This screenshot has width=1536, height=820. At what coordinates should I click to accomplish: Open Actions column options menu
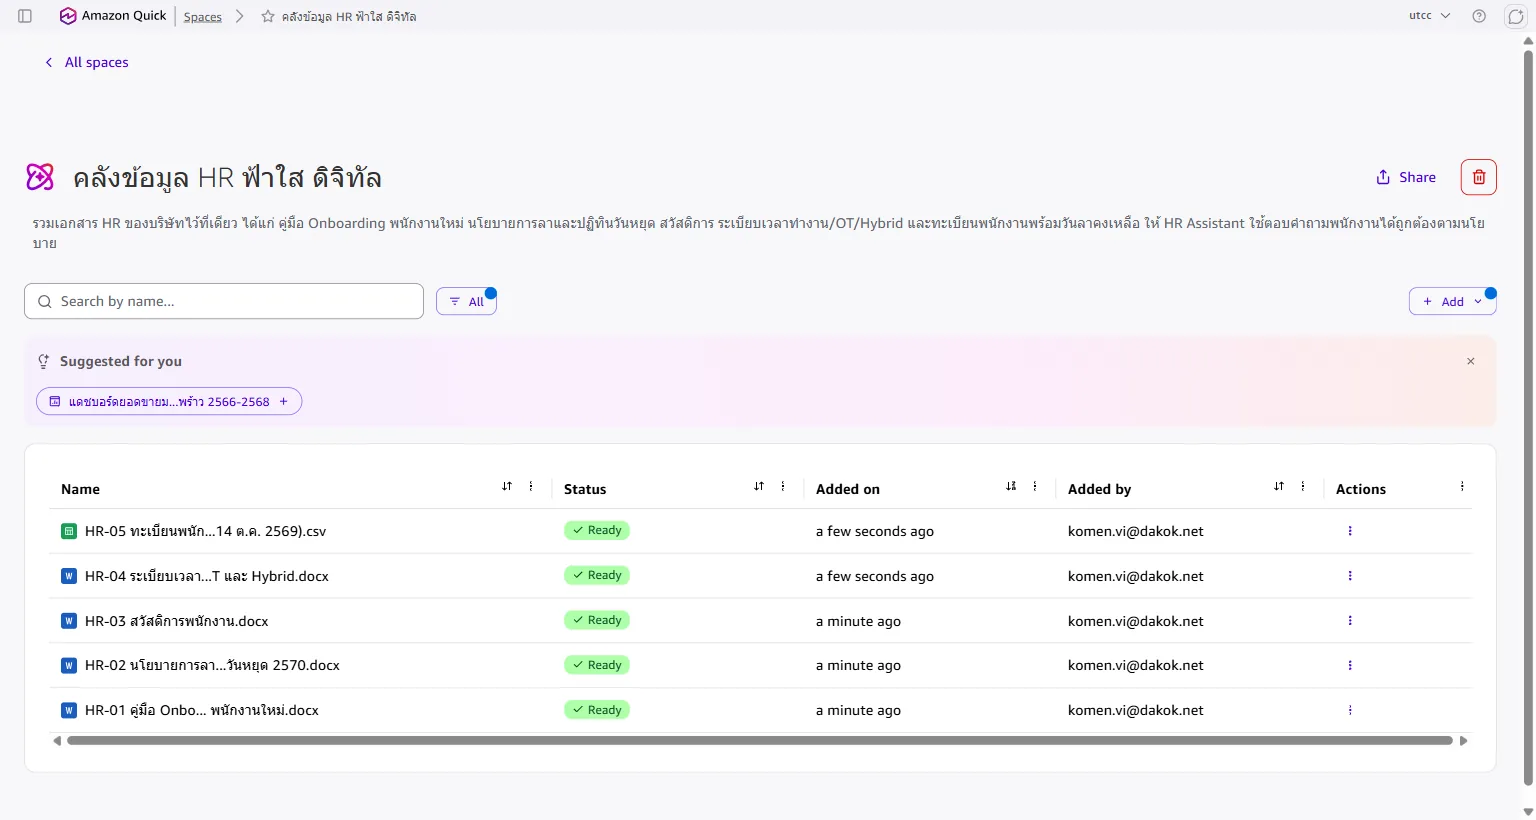tap(1462, 486)
